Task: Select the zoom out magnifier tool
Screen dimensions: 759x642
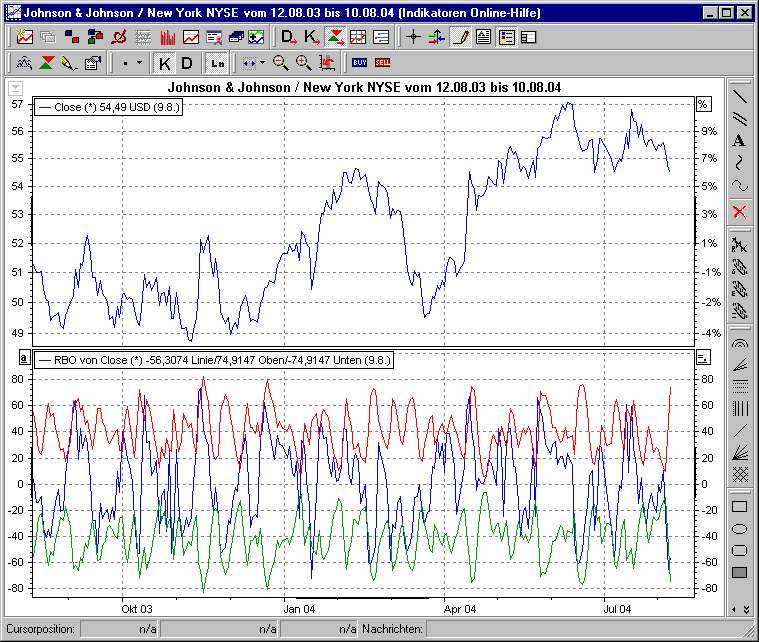Action: [281, 62]
